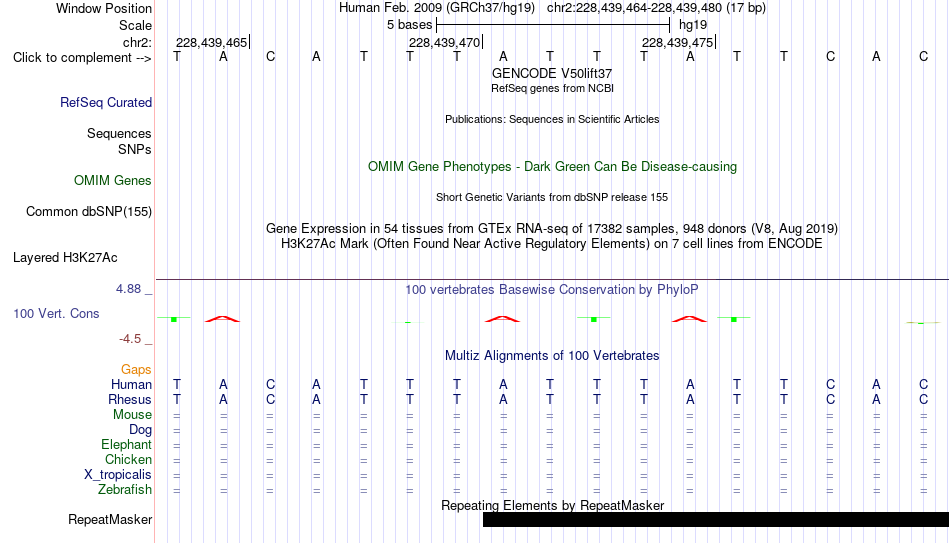The height and width of the screenshot is (543, 950).
Task: Select the X_tropicalis species label
Action: pos(118,475)
